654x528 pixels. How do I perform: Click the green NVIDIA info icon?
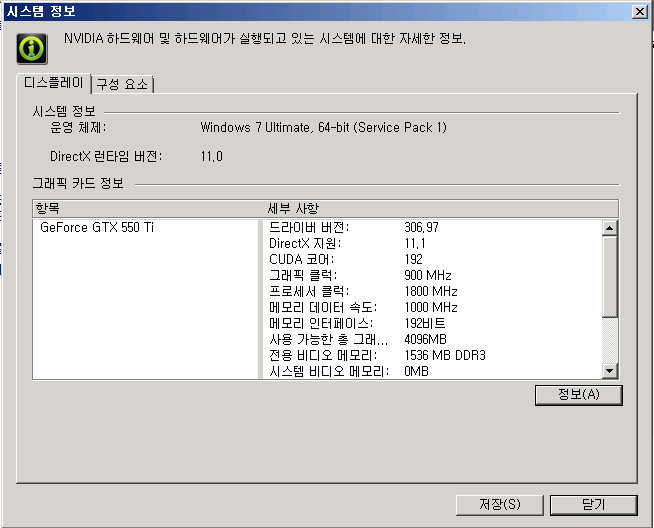(x=32, y=49)
